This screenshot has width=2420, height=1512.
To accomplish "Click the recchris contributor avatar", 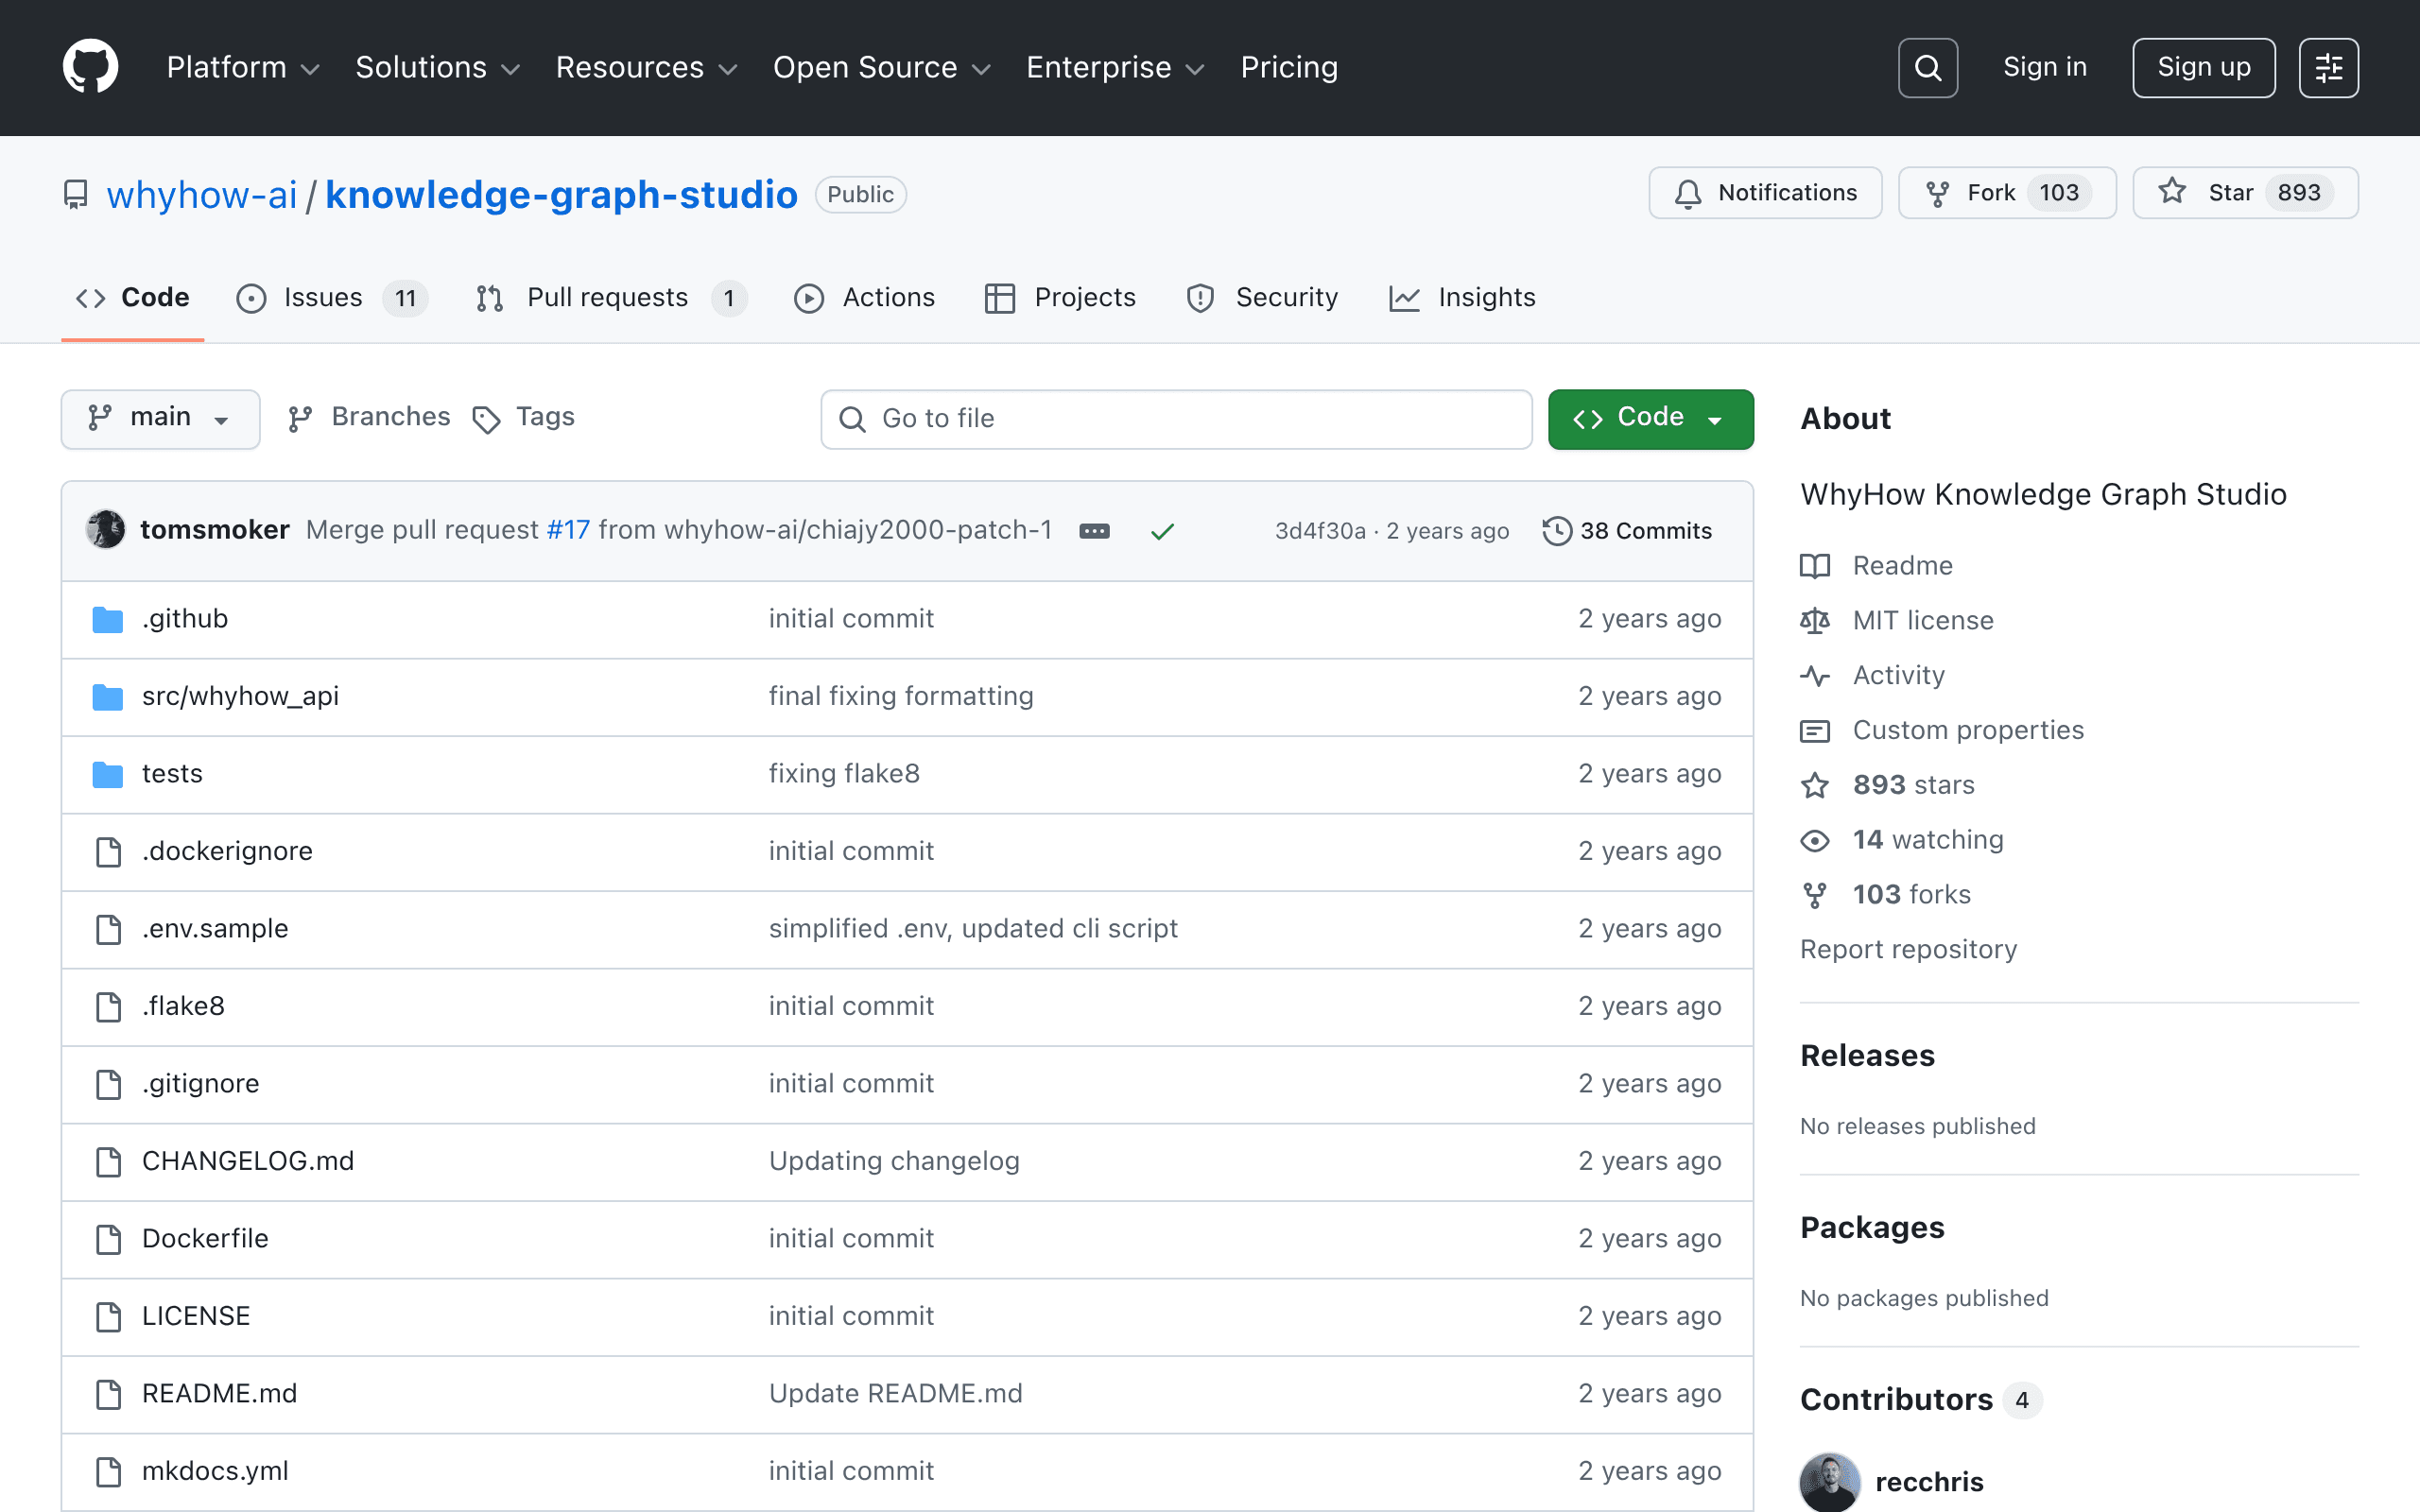I will [x=1829, y=1482].
